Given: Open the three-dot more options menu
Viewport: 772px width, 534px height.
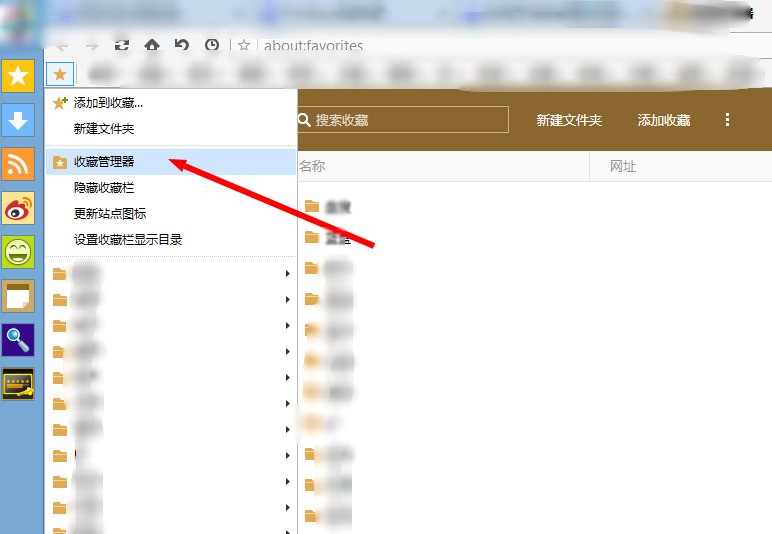Looking at the screenshot, I should pos(727,120).
